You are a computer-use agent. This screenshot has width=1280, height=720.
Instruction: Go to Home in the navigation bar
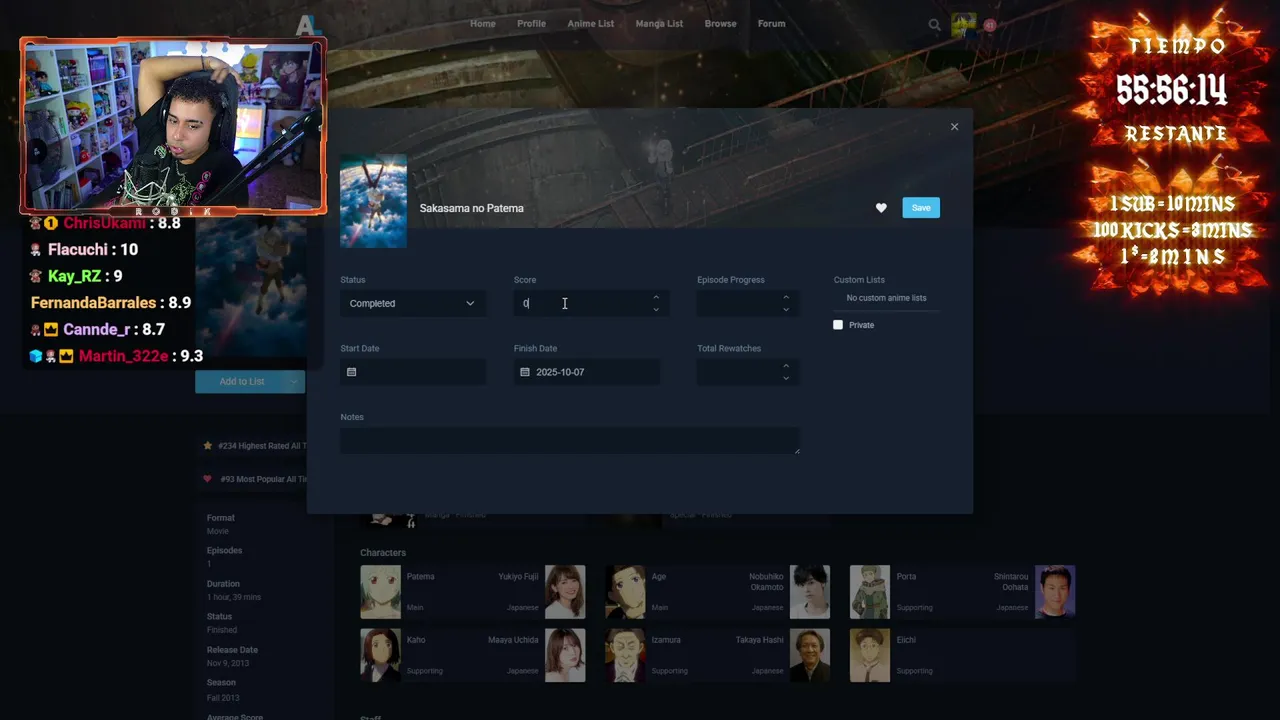(x=483, y=24)
